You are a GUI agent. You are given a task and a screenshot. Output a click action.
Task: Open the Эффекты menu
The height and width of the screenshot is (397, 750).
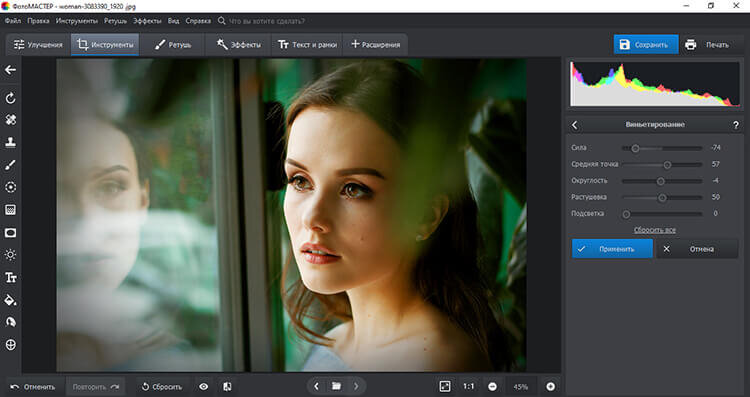click(x=147, y=21)
